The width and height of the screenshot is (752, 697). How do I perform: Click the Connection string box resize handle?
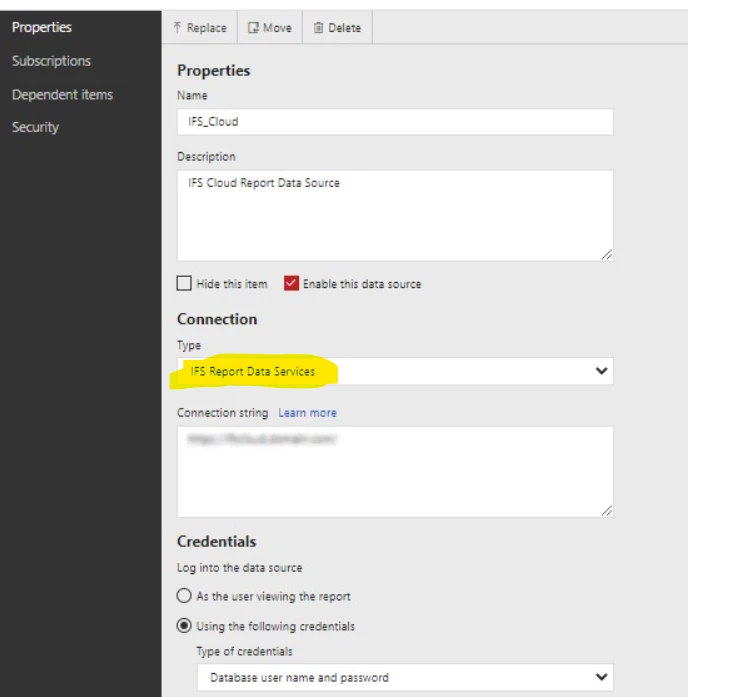coord(607,511)
